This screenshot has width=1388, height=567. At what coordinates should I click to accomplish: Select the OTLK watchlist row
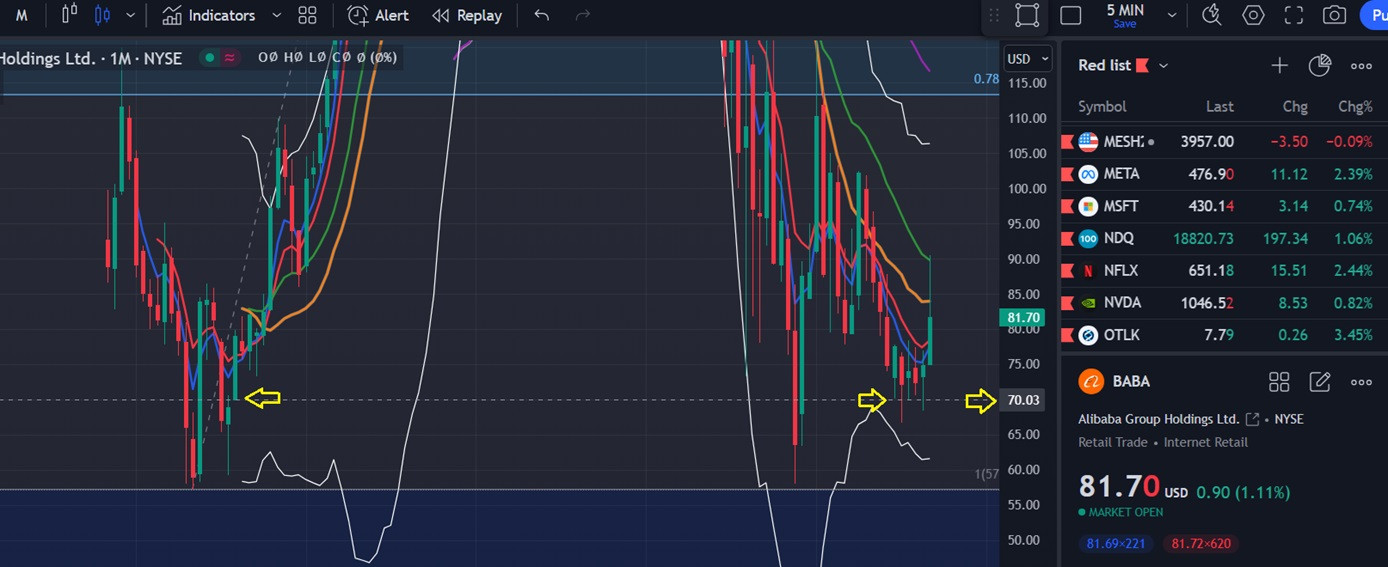click(x=1224, y=334)
